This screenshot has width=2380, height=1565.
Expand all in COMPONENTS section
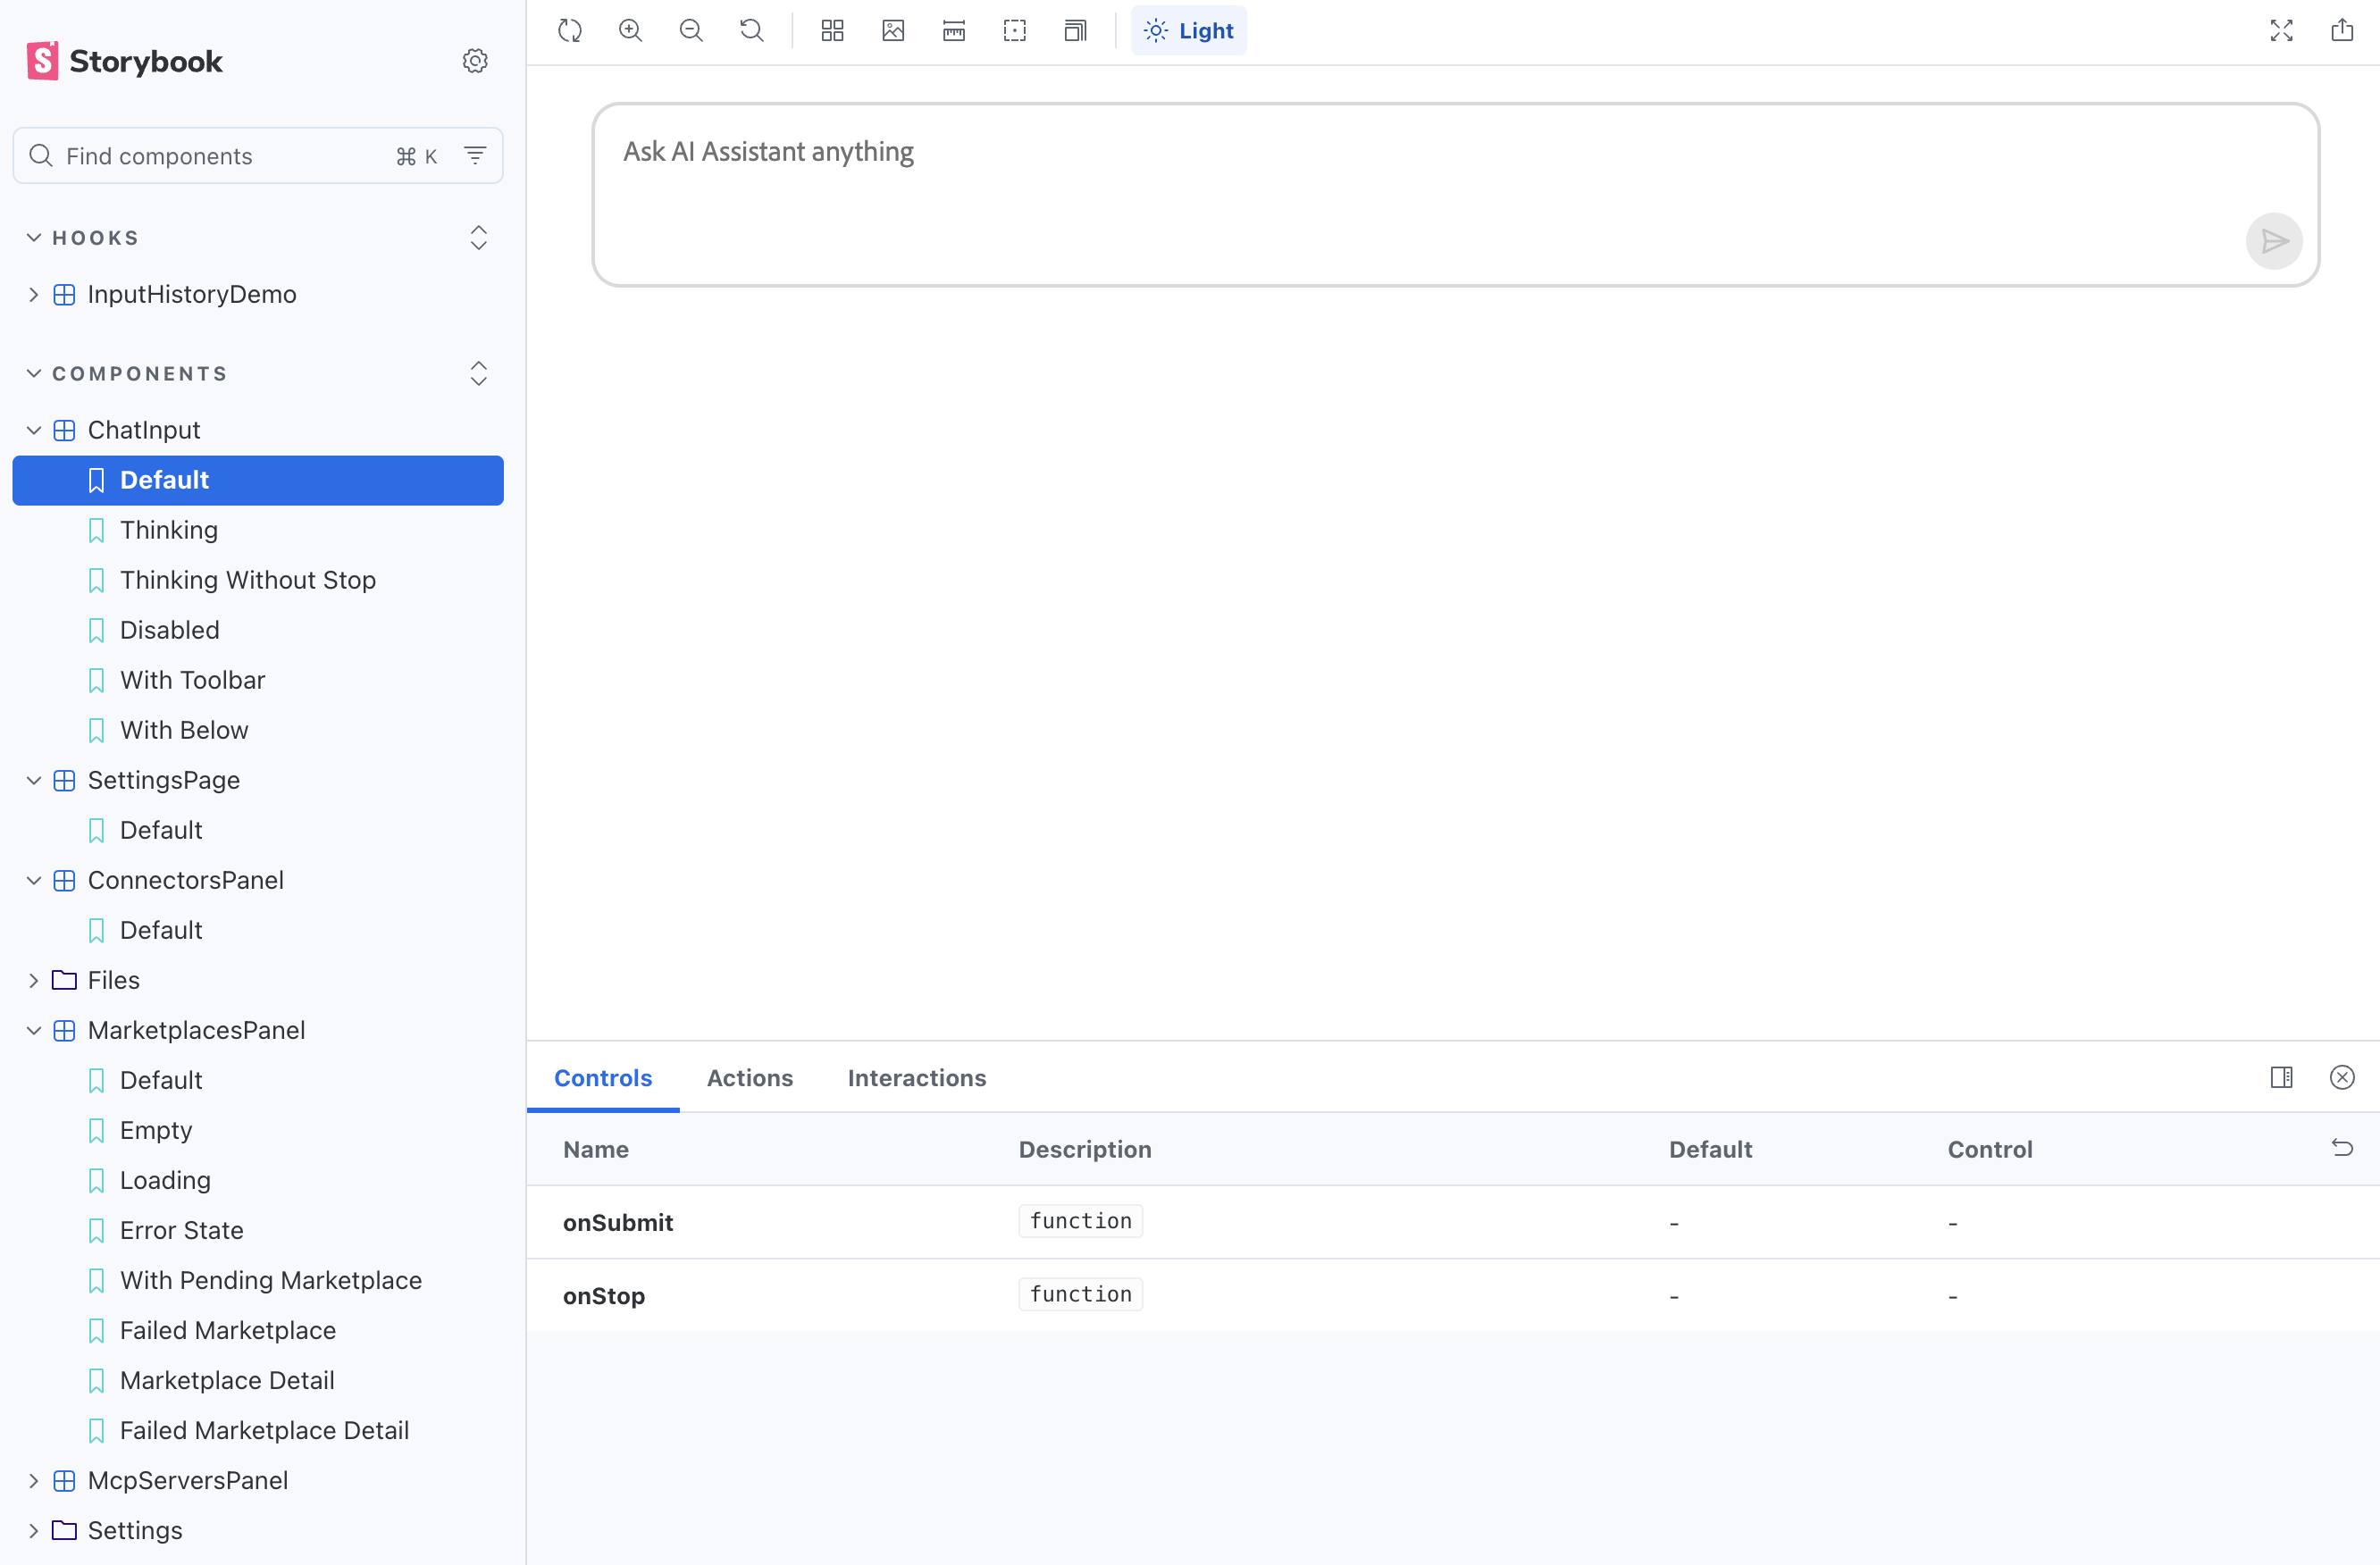479,374
